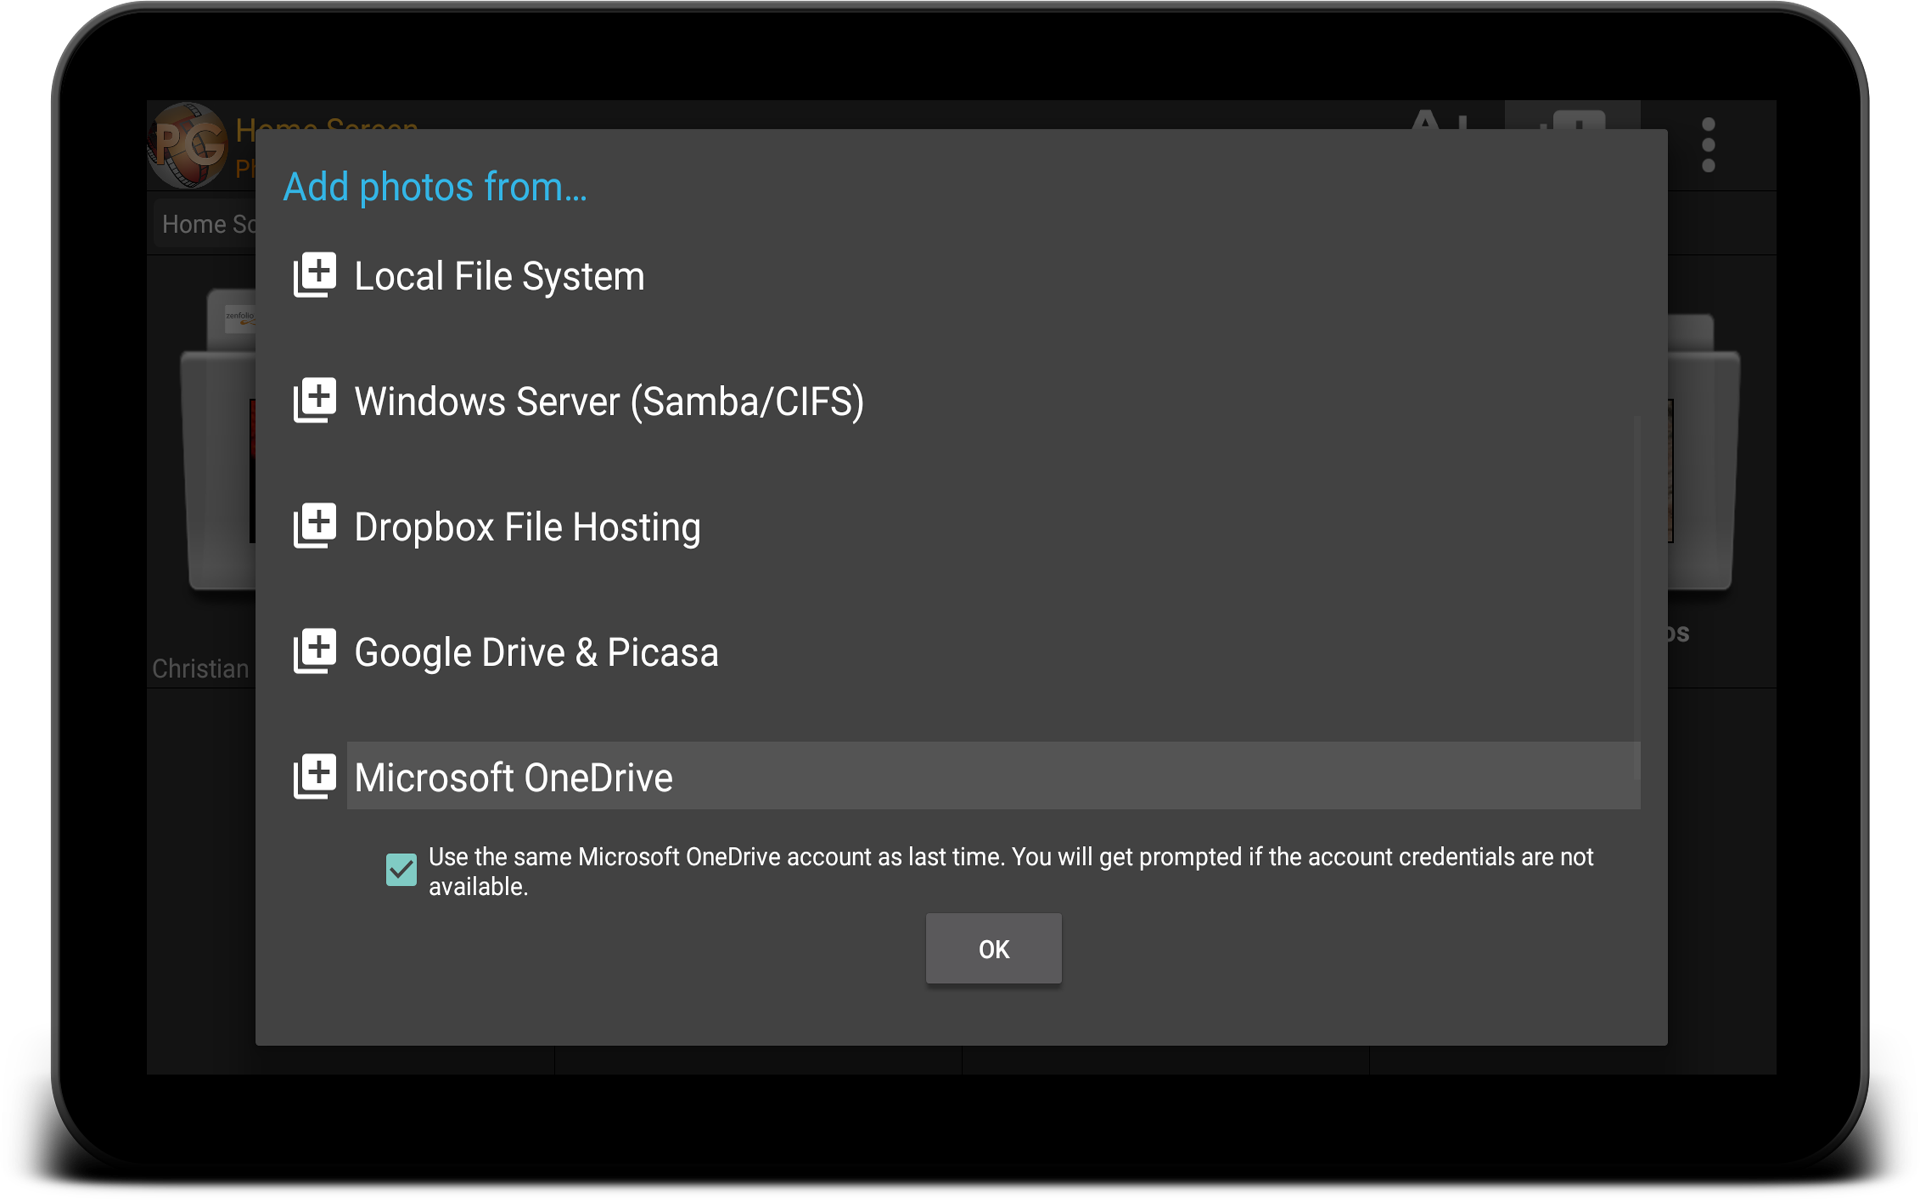The width and height of the screenshot is (1920, 1200).
Task: Click the plus icon beside Dropbox File Hosting
Action: point(314,526)
